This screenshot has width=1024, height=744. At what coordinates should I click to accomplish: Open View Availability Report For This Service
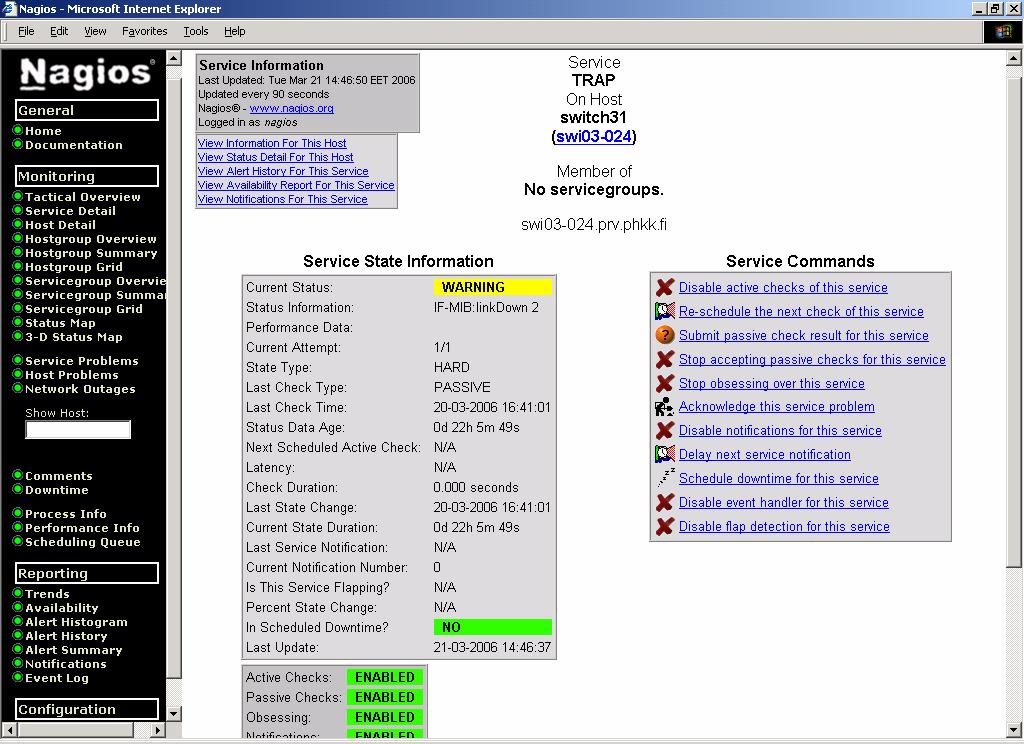pyautogui.click(x=296, y=186)
